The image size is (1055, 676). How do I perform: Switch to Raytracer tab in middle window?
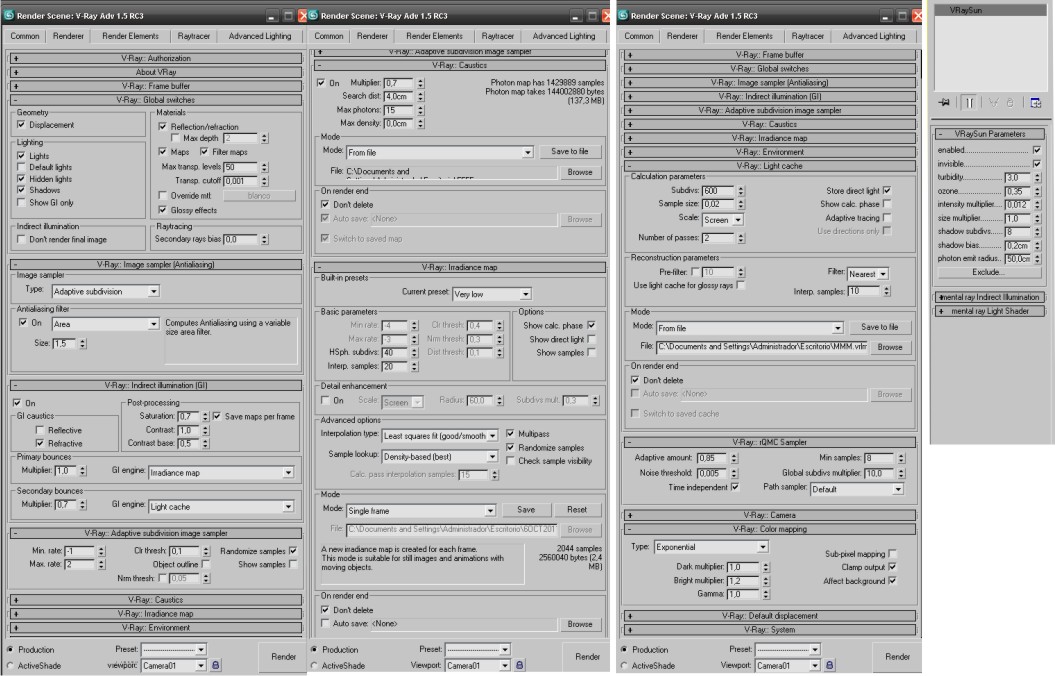point(498,36)
